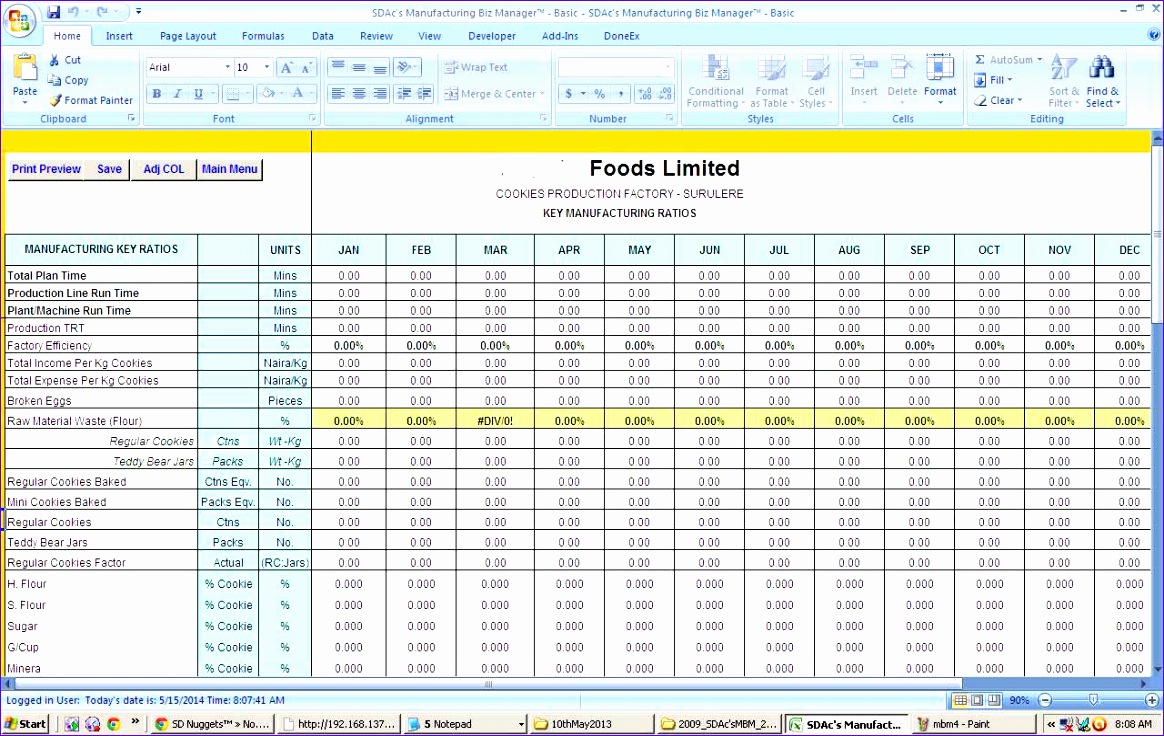Open the Fill Color dropdown arrow

click(281, 93)
